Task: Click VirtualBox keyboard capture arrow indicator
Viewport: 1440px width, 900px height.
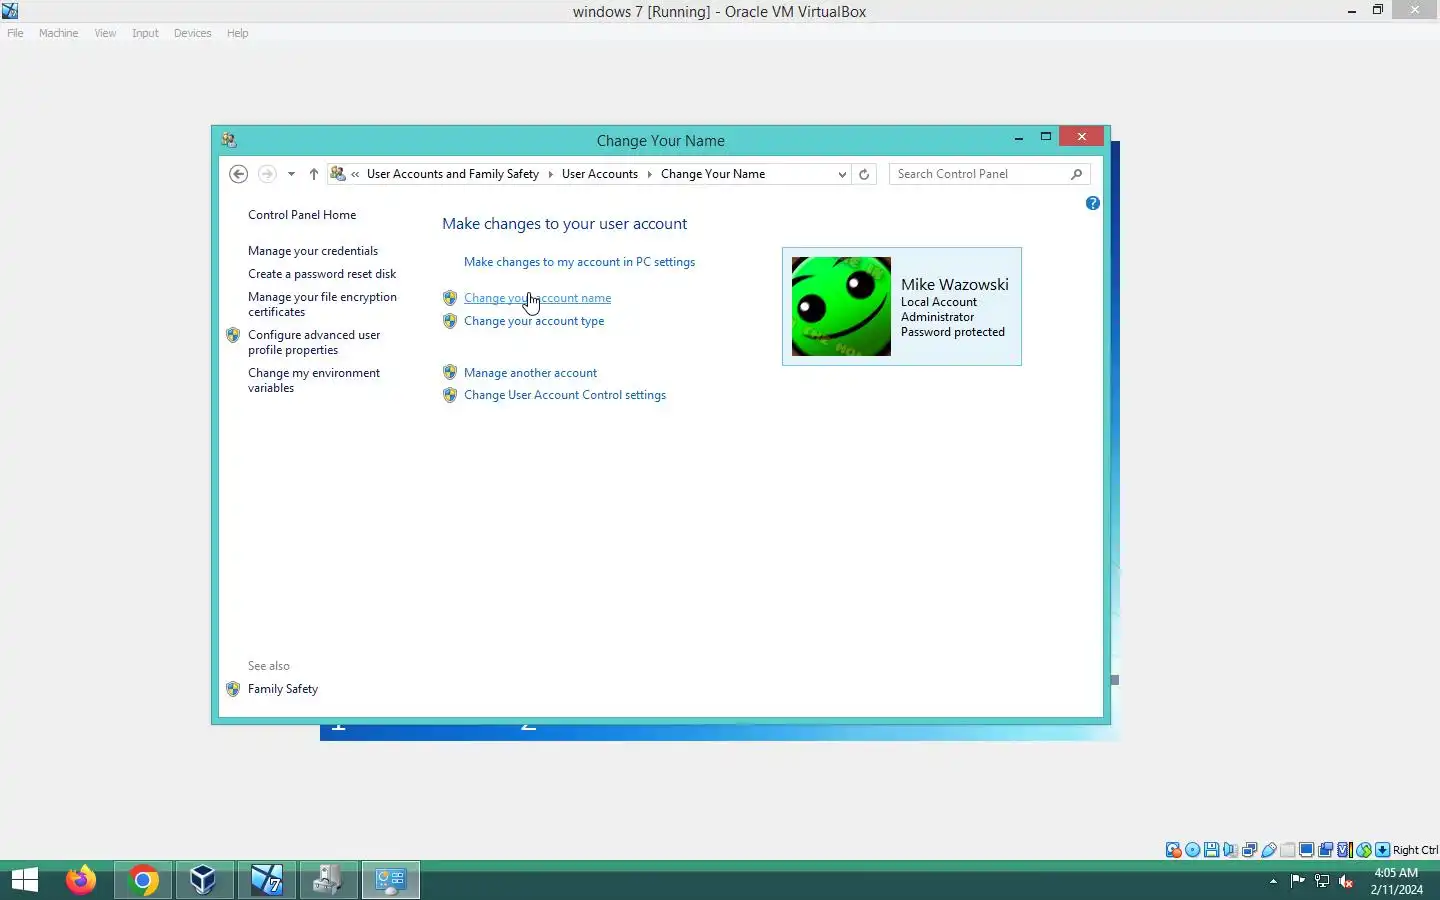Action: click(x=1382, y=850)
